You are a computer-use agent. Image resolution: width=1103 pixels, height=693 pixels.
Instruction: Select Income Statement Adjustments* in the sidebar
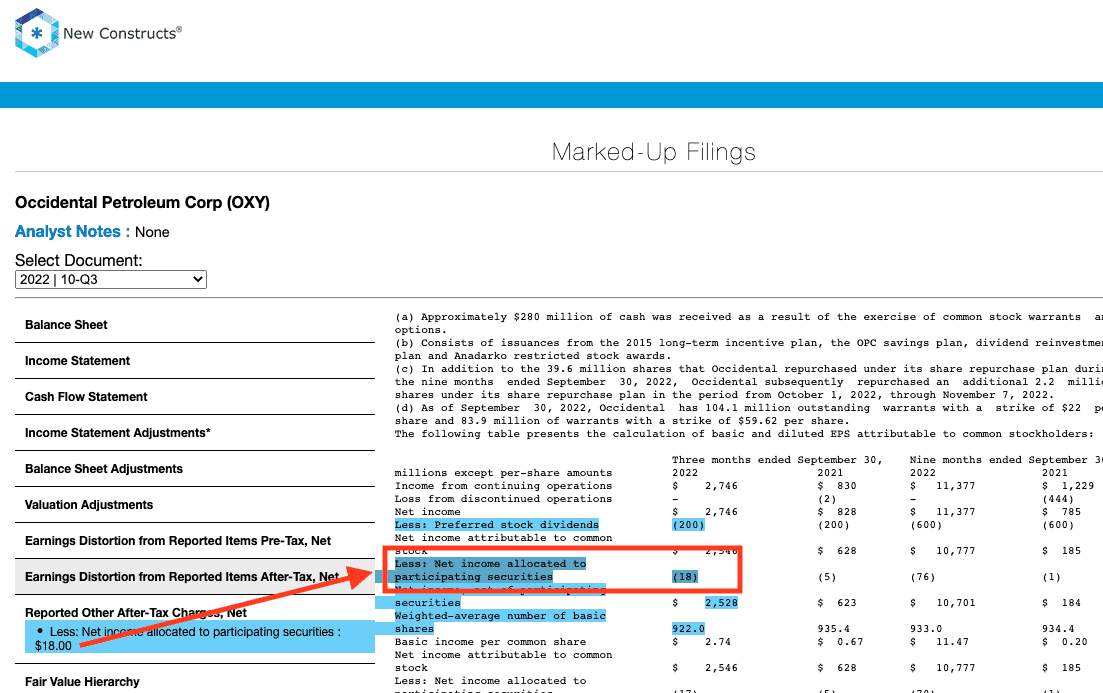point(117,432)
